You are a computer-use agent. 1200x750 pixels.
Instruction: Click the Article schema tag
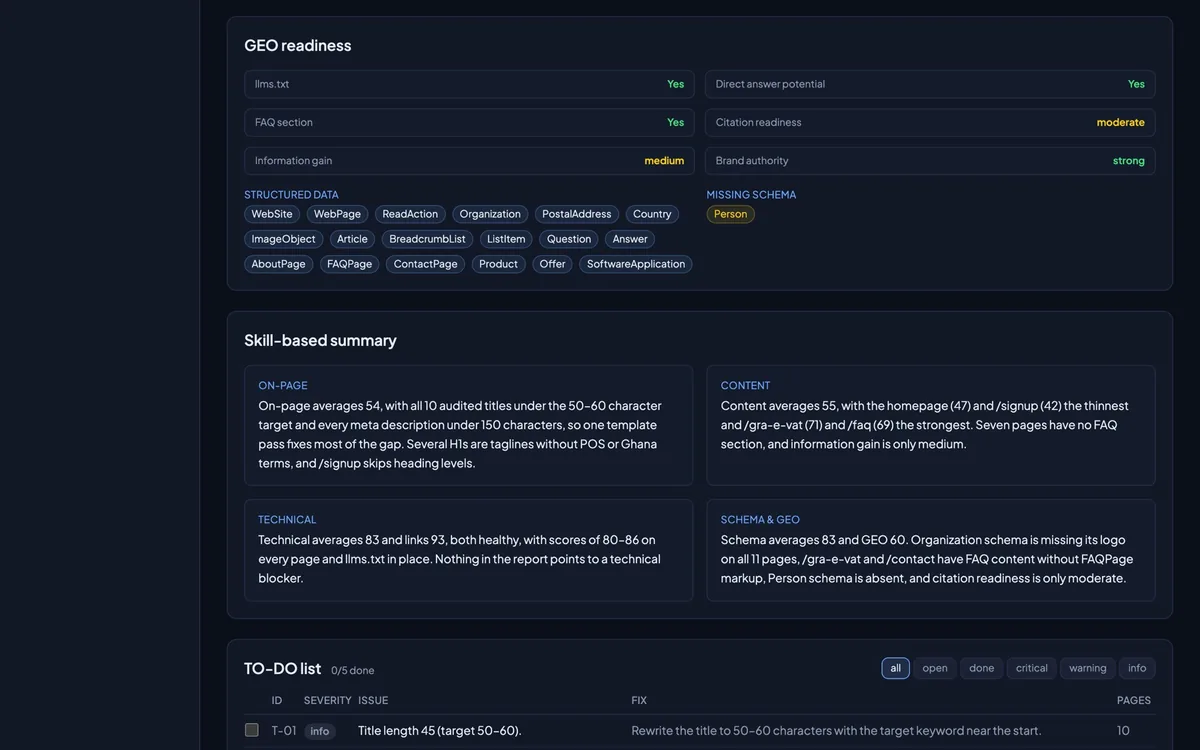pyautogui.click(x=352, y=239)
